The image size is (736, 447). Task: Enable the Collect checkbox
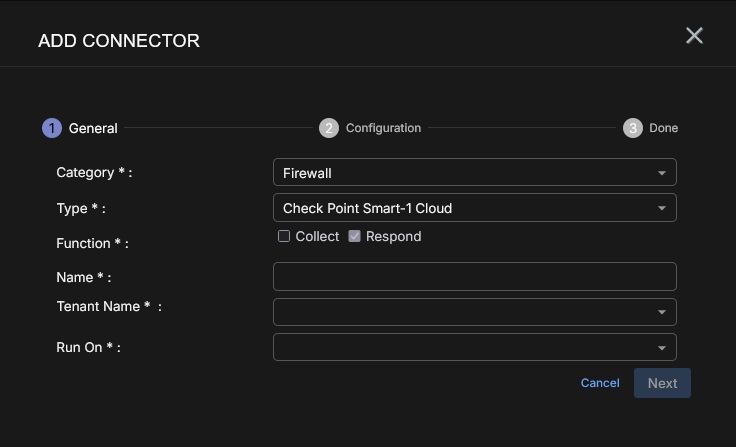284,236
